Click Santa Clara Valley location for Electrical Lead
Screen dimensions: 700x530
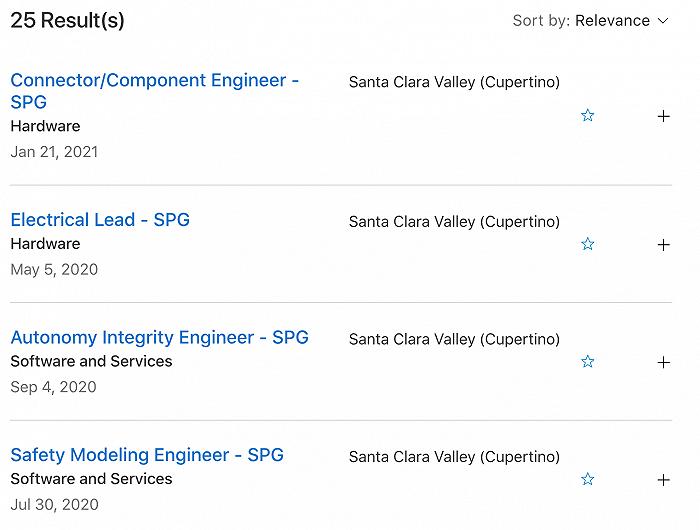pos(454,221)
